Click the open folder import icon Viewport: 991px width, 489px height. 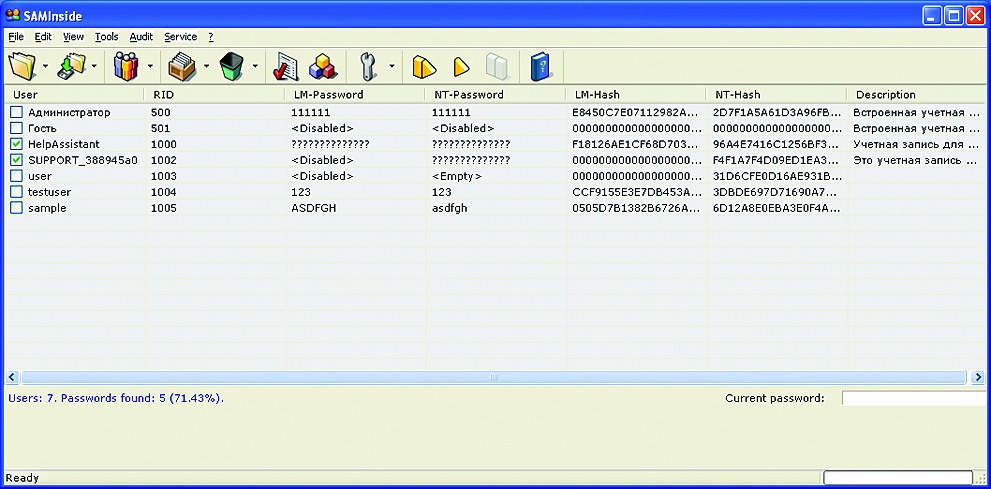(21, 67)
